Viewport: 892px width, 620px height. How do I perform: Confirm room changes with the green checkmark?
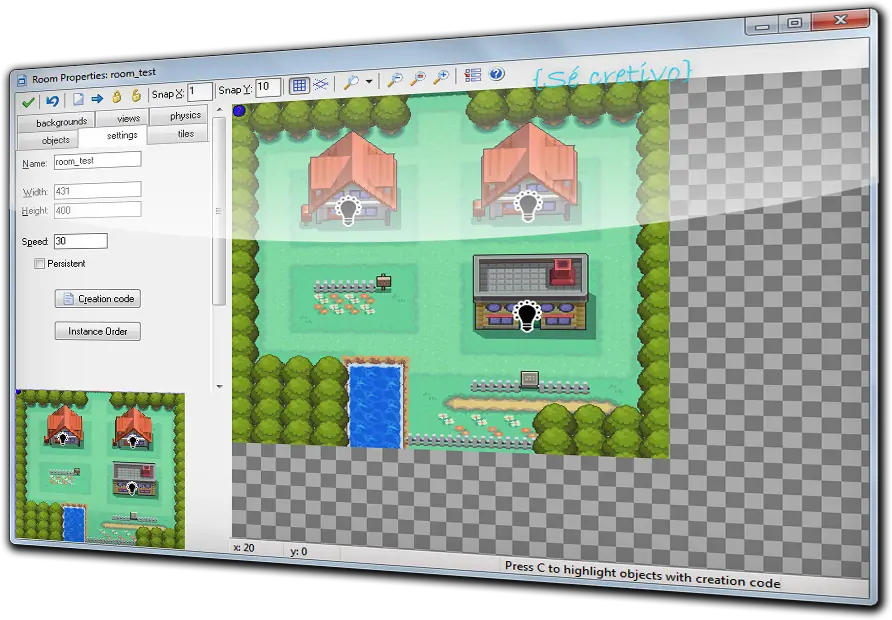[x=28, y=102]
